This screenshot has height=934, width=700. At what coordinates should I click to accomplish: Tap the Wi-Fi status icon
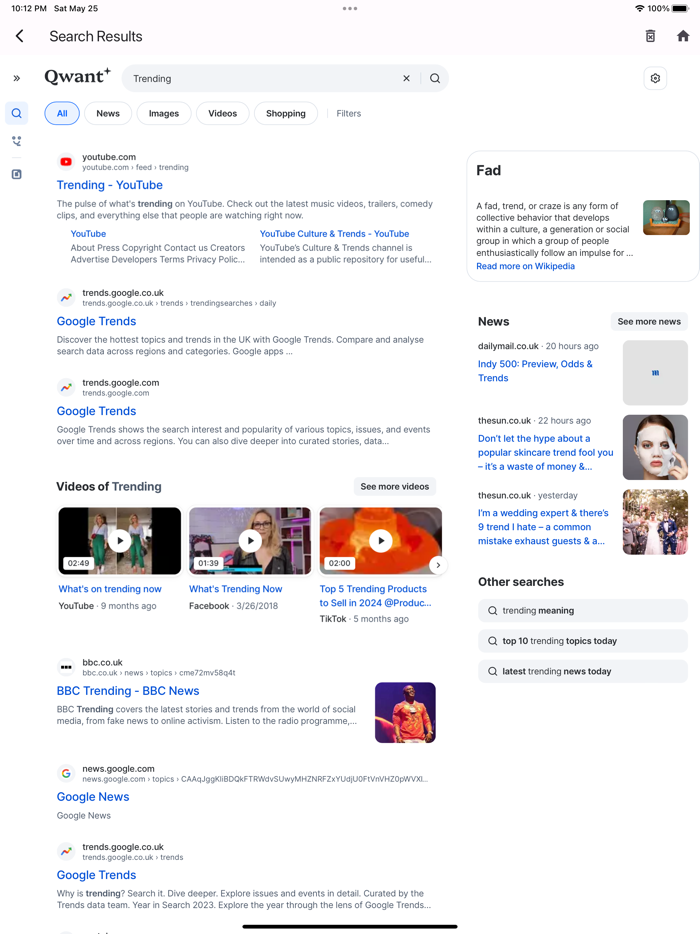point(639,8)
